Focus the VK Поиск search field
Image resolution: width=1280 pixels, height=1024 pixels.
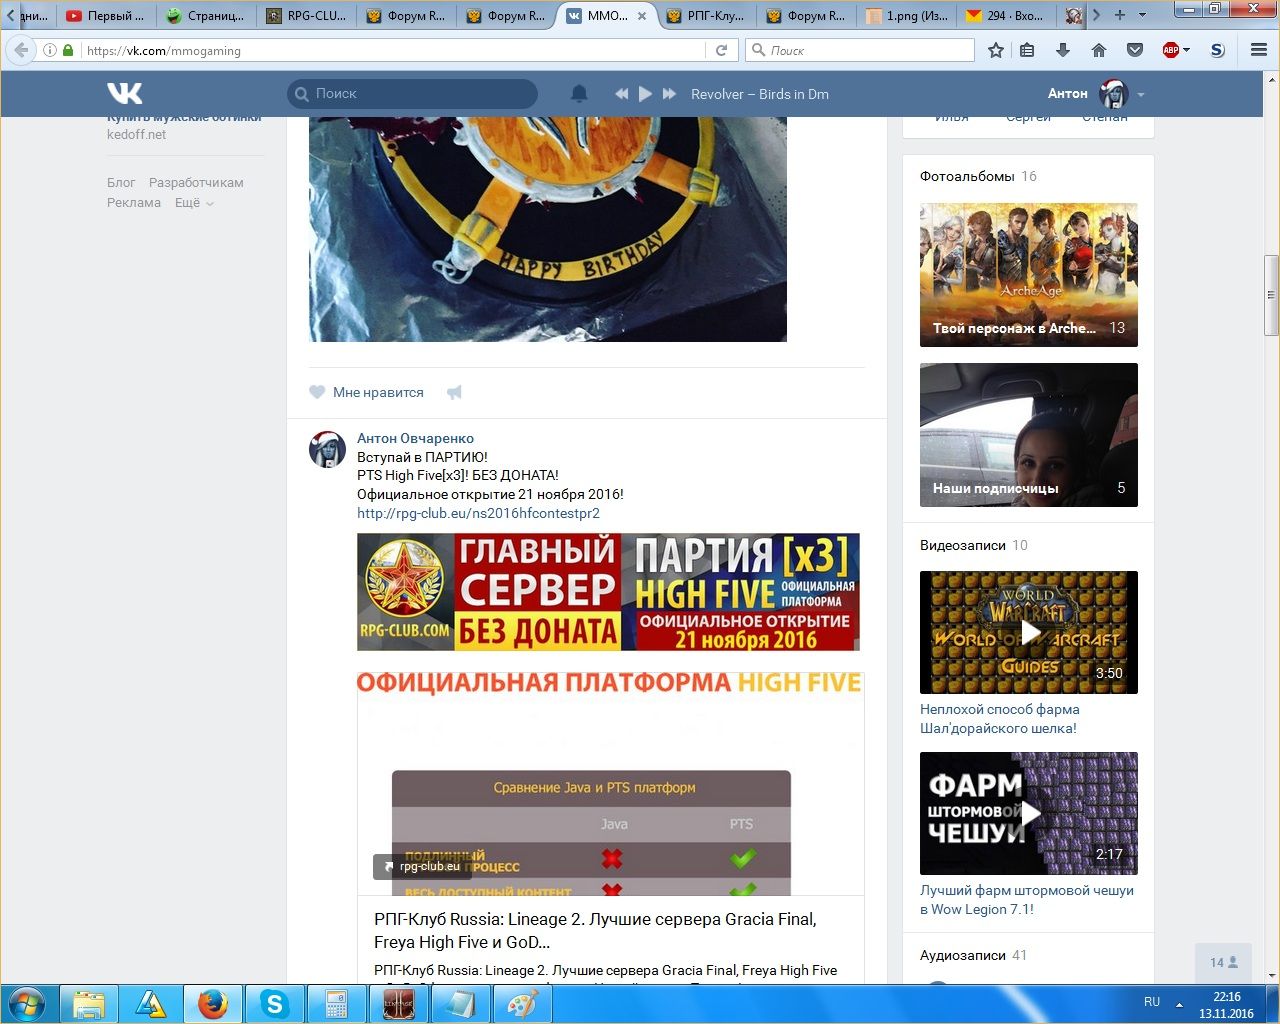pyautogui.click(x=412, y=93)
